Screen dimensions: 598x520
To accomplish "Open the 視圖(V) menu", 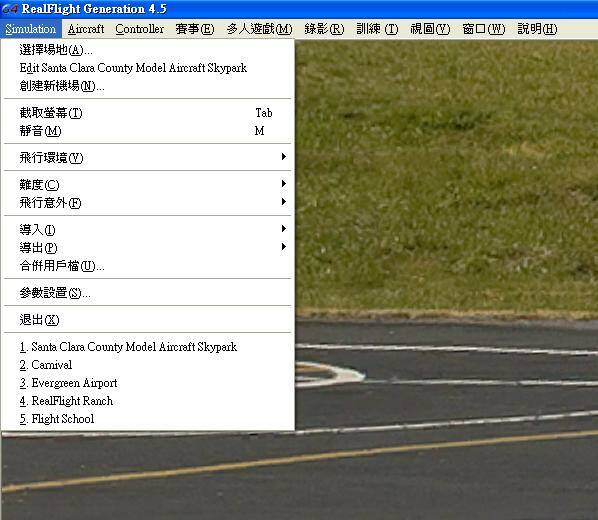I will coord(430,29).
